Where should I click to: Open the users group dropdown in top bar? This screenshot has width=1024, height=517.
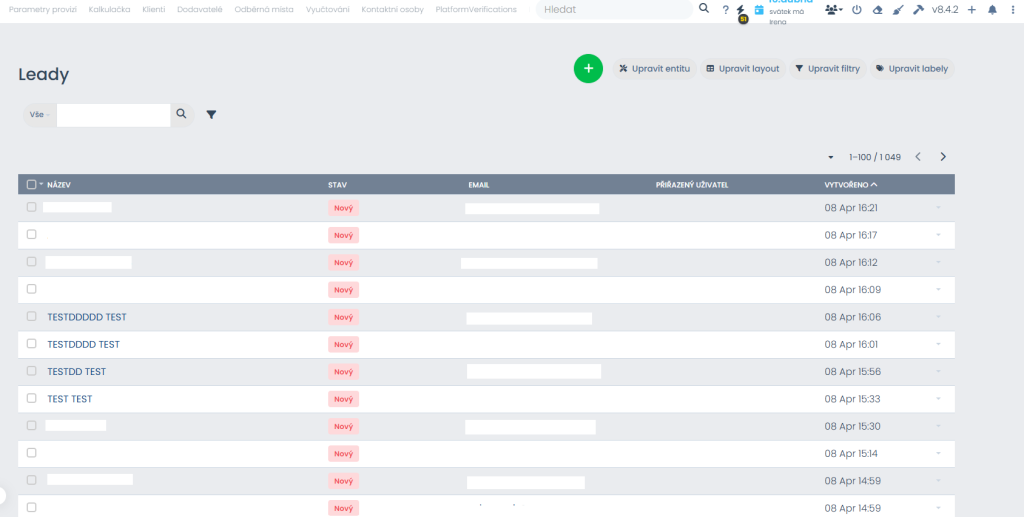click(x=833, y=9)
